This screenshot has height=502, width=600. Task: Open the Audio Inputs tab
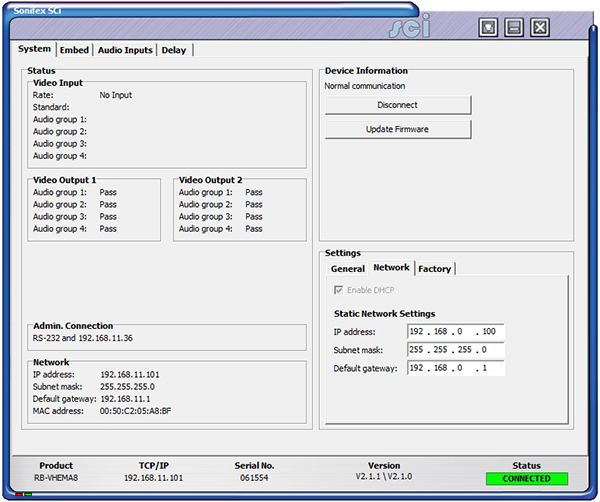pyautogui.click(x=125, y=50)
